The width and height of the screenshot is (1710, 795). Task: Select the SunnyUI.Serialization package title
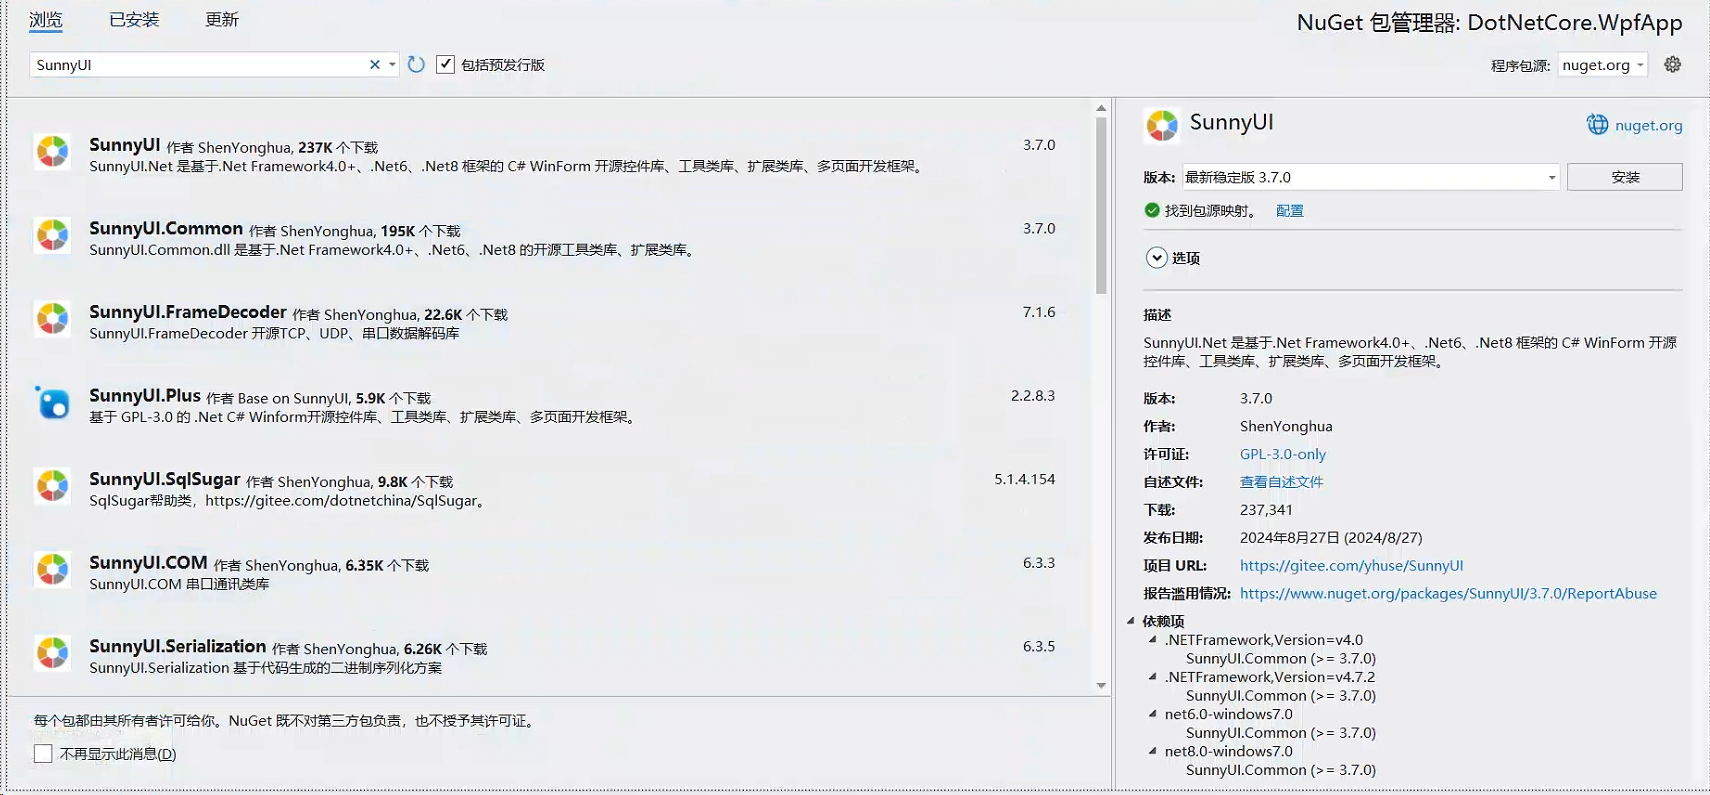pyautogui.click(x=178, y=646)
